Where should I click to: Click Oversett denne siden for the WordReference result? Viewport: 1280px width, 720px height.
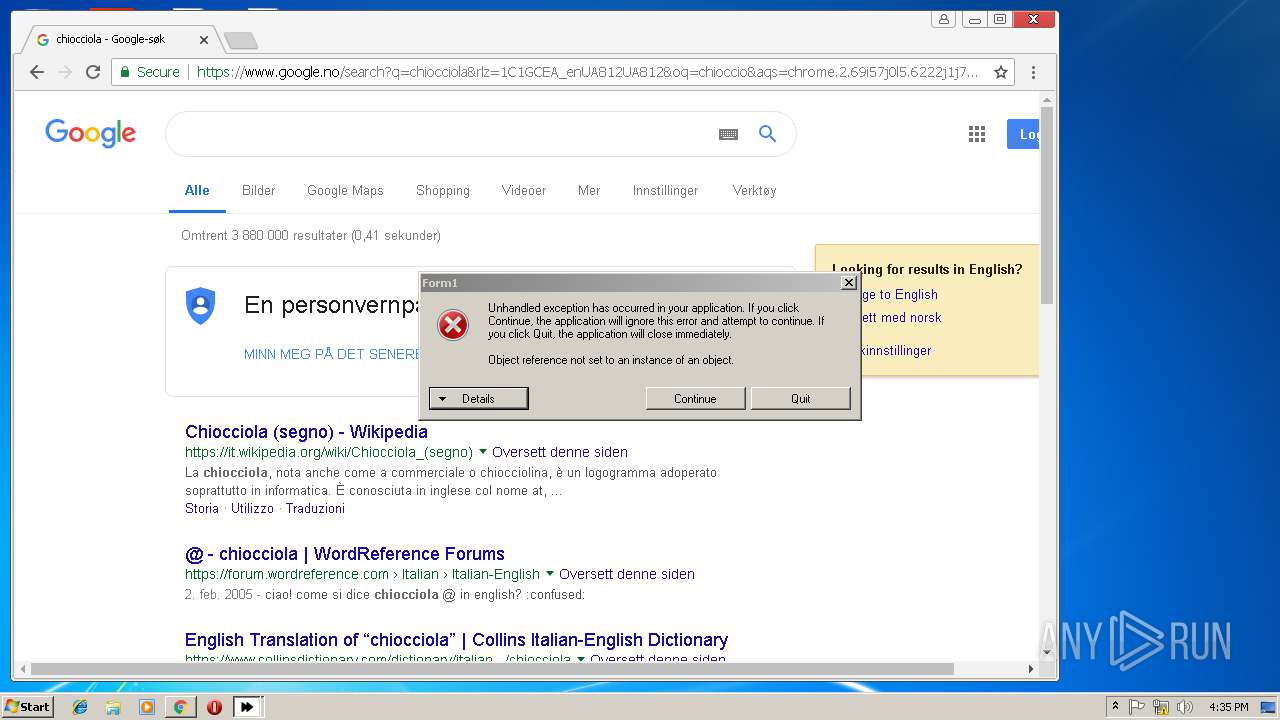[x=627, y=574]
